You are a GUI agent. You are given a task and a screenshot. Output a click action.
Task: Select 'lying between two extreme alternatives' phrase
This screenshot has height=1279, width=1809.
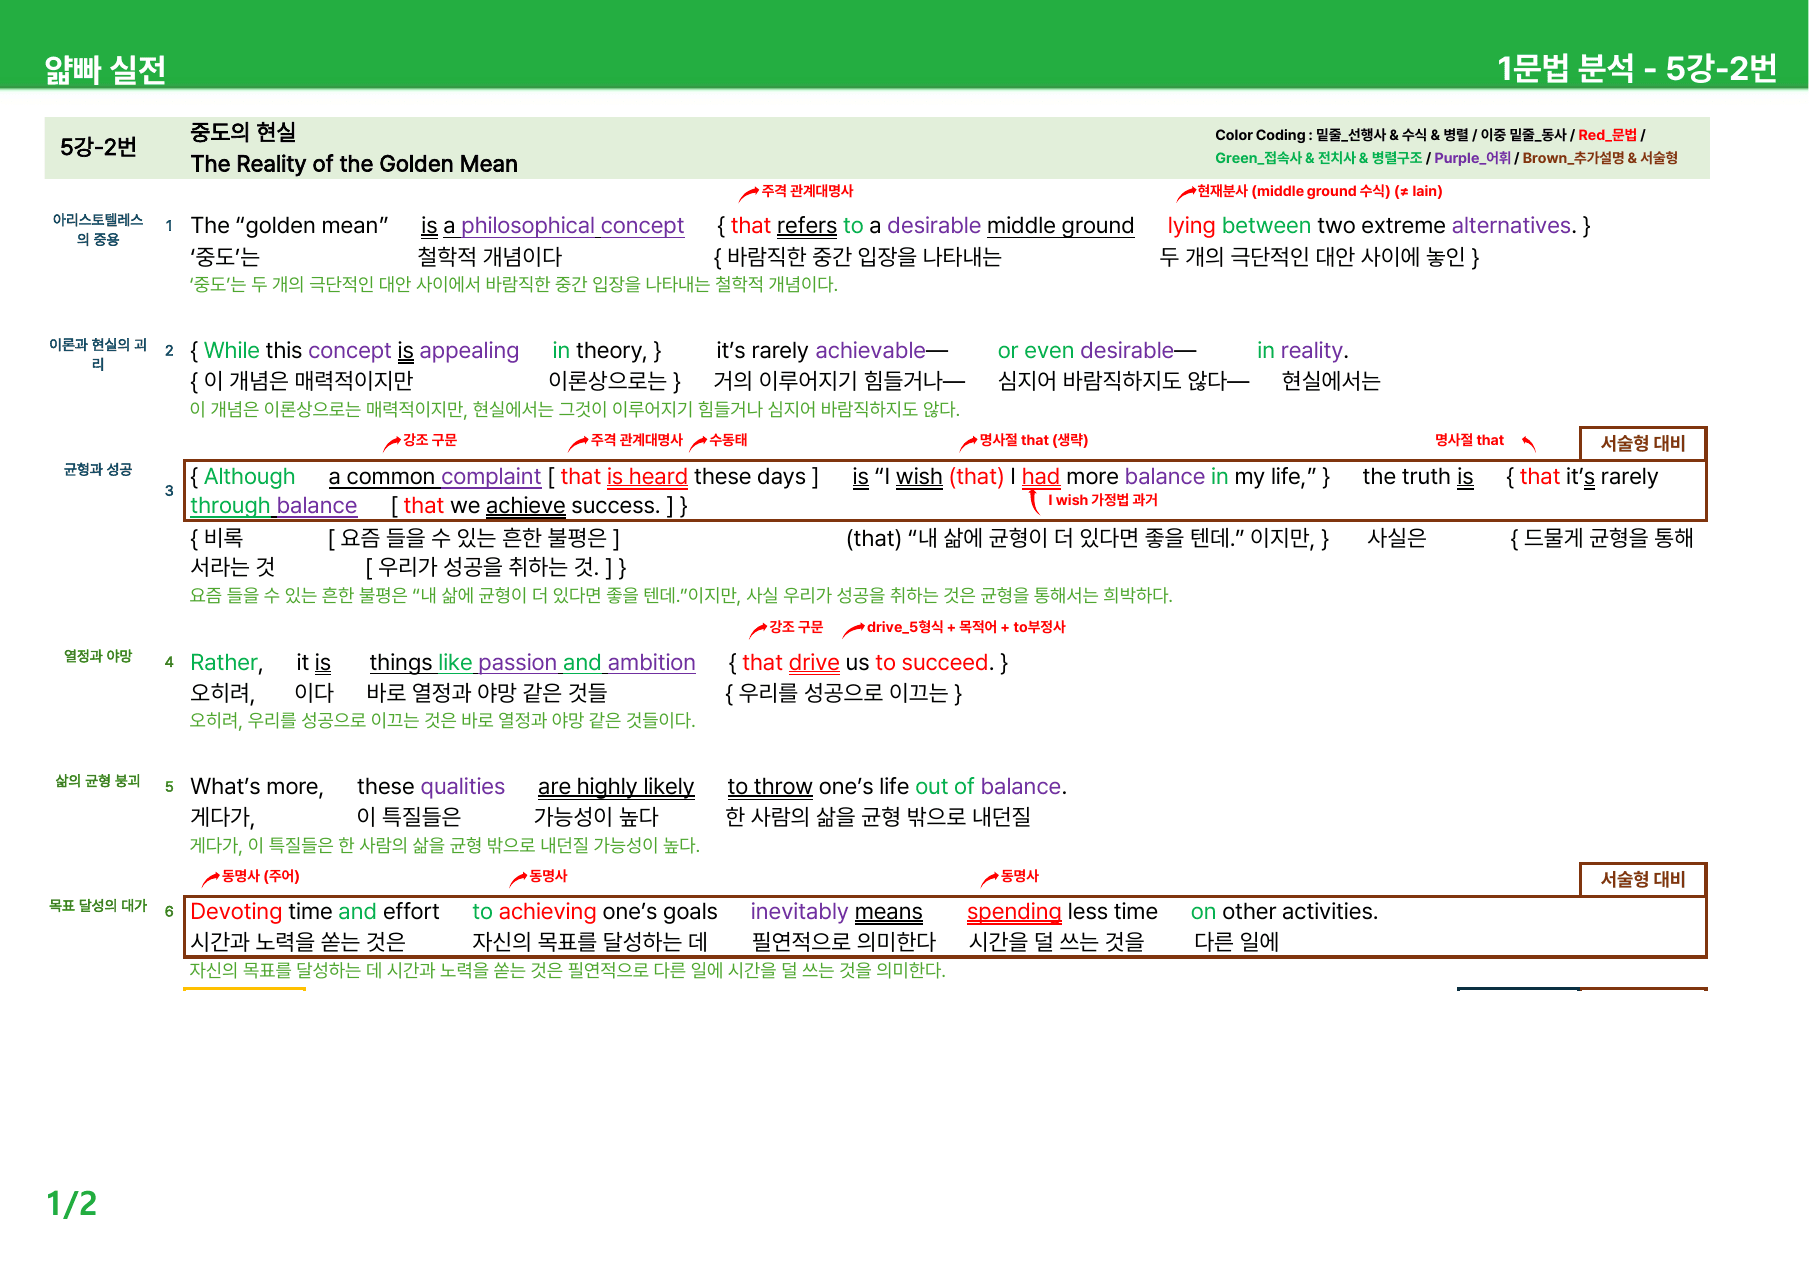[x=1372, y=226]
